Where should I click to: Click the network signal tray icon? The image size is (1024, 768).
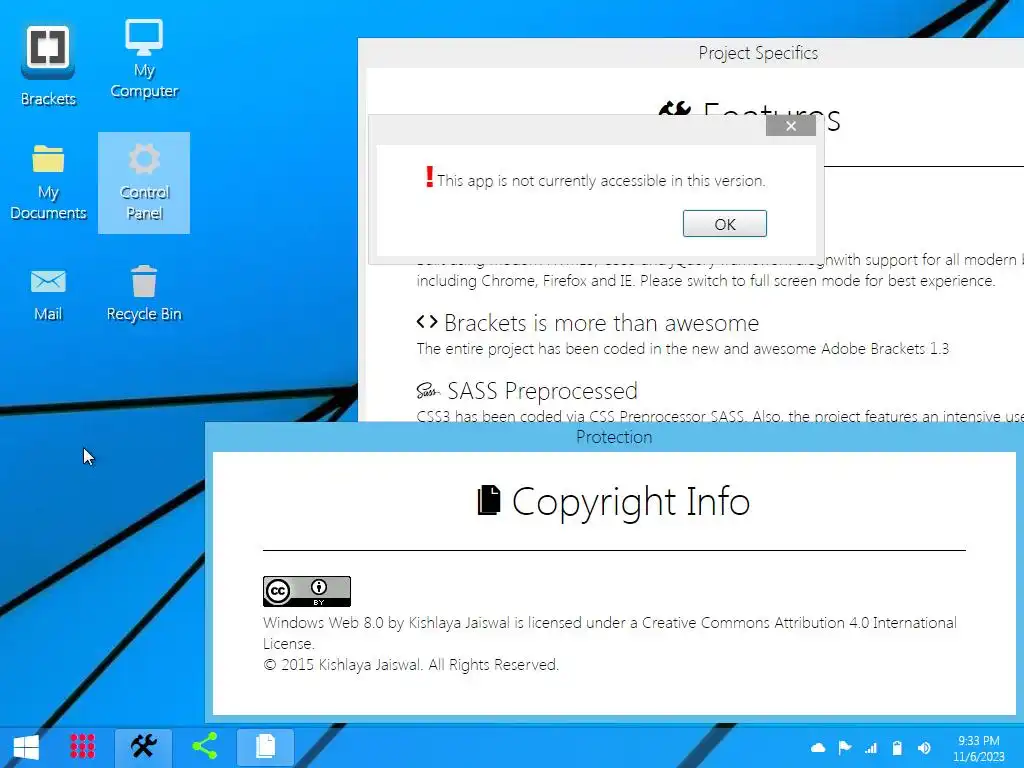tap(871, 748)
